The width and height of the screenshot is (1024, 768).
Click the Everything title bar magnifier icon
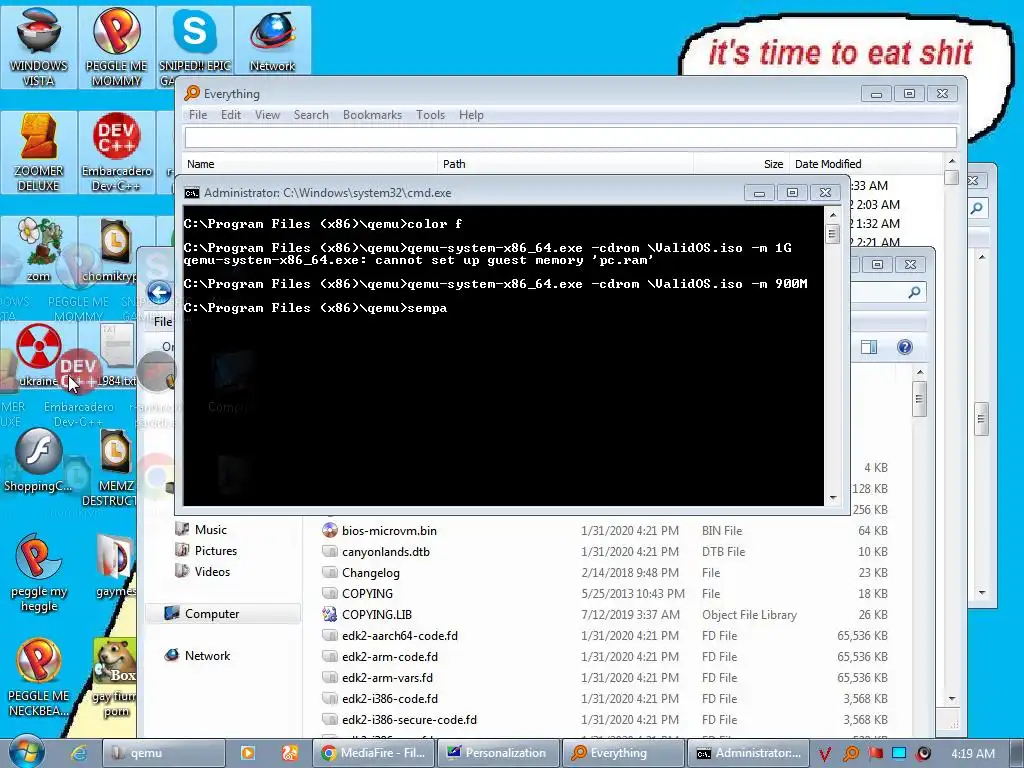tap(191, 93)
